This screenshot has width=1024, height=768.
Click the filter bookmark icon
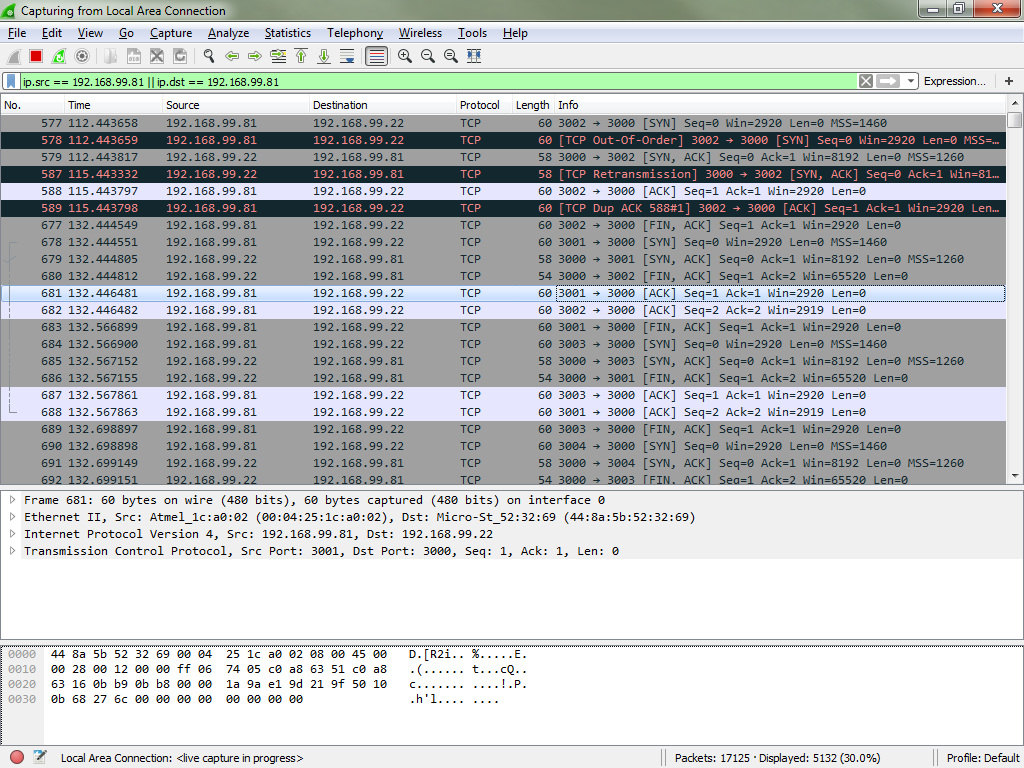click(11, 82)
